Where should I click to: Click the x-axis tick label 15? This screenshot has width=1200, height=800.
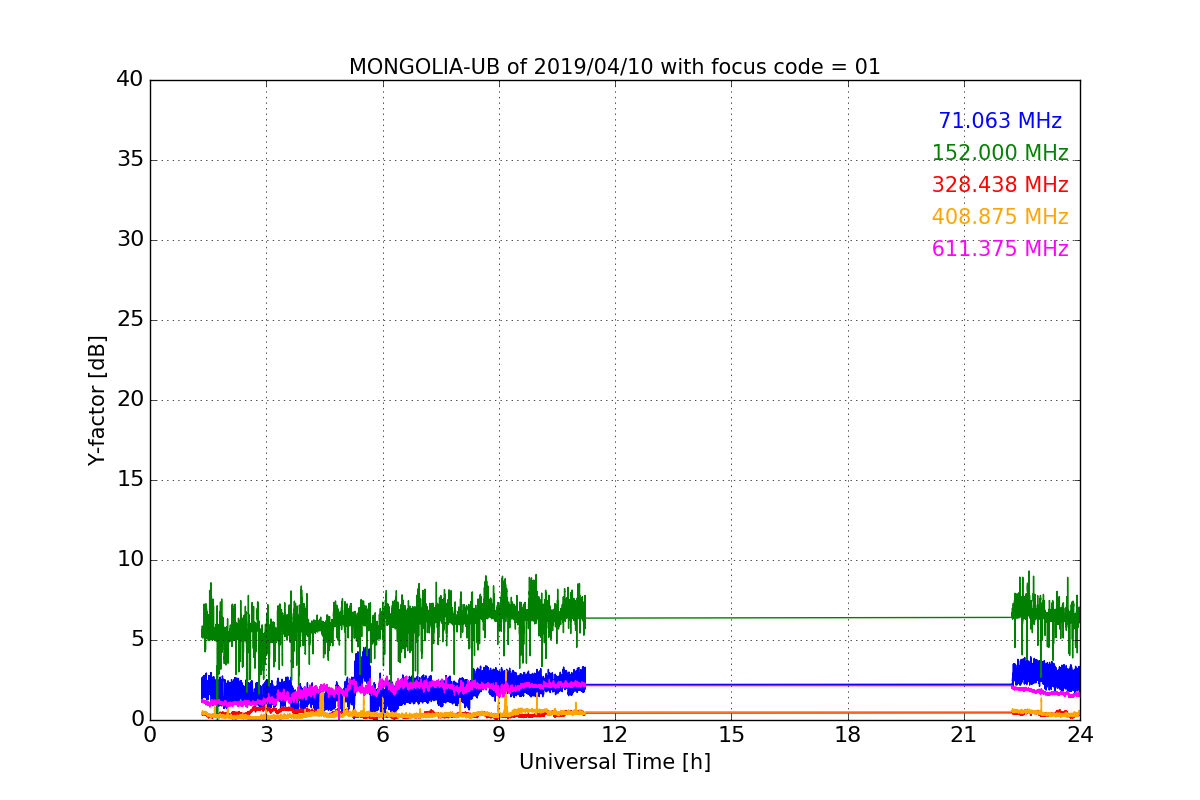(731, 734)
